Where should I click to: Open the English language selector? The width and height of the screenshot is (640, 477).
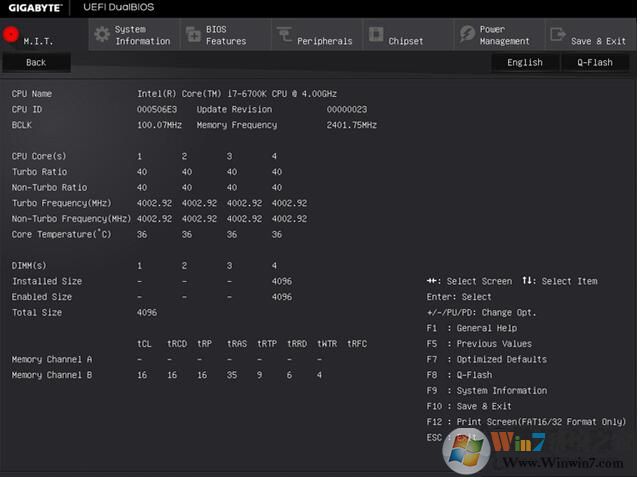(x=525, y=62)
